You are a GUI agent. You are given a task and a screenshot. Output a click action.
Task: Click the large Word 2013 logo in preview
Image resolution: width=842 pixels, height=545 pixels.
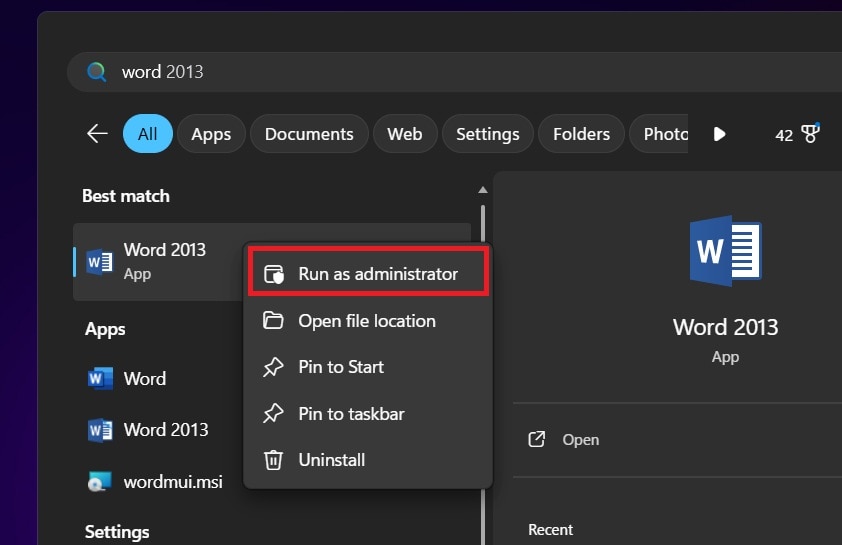pyautogui.click(x=725, y=251)
